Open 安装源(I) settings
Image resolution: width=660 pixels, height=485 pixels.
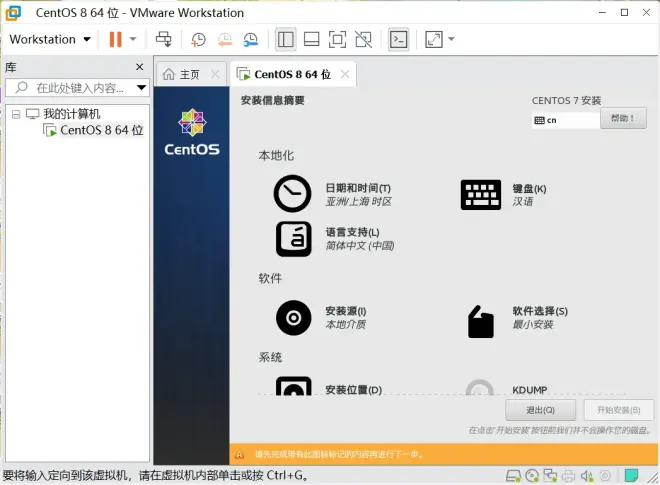coord(346,311)
